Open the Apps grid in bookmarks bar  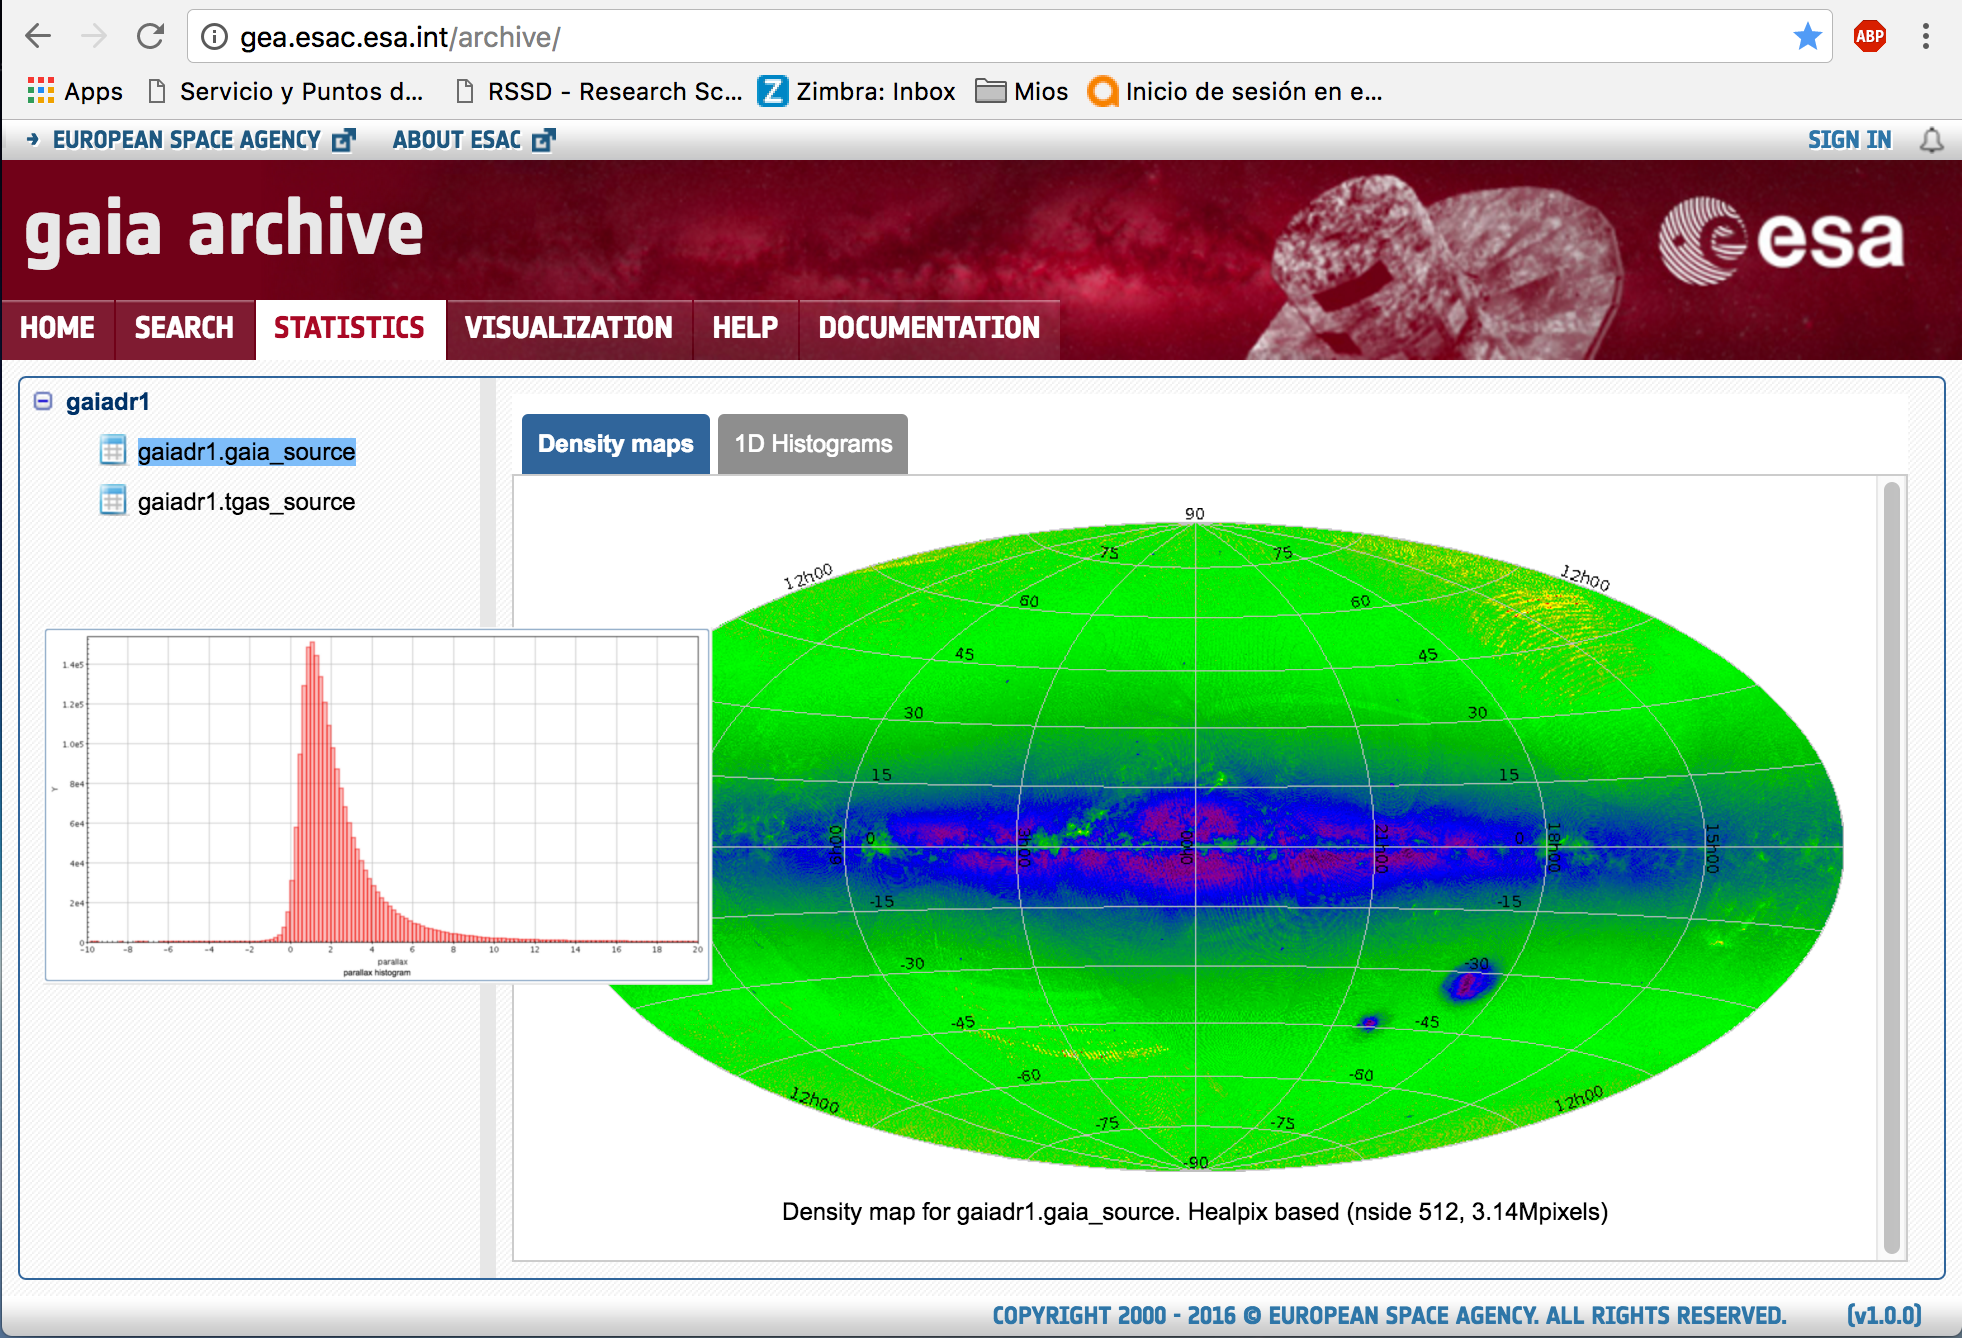pyautogui.click(x=75, y=91)
